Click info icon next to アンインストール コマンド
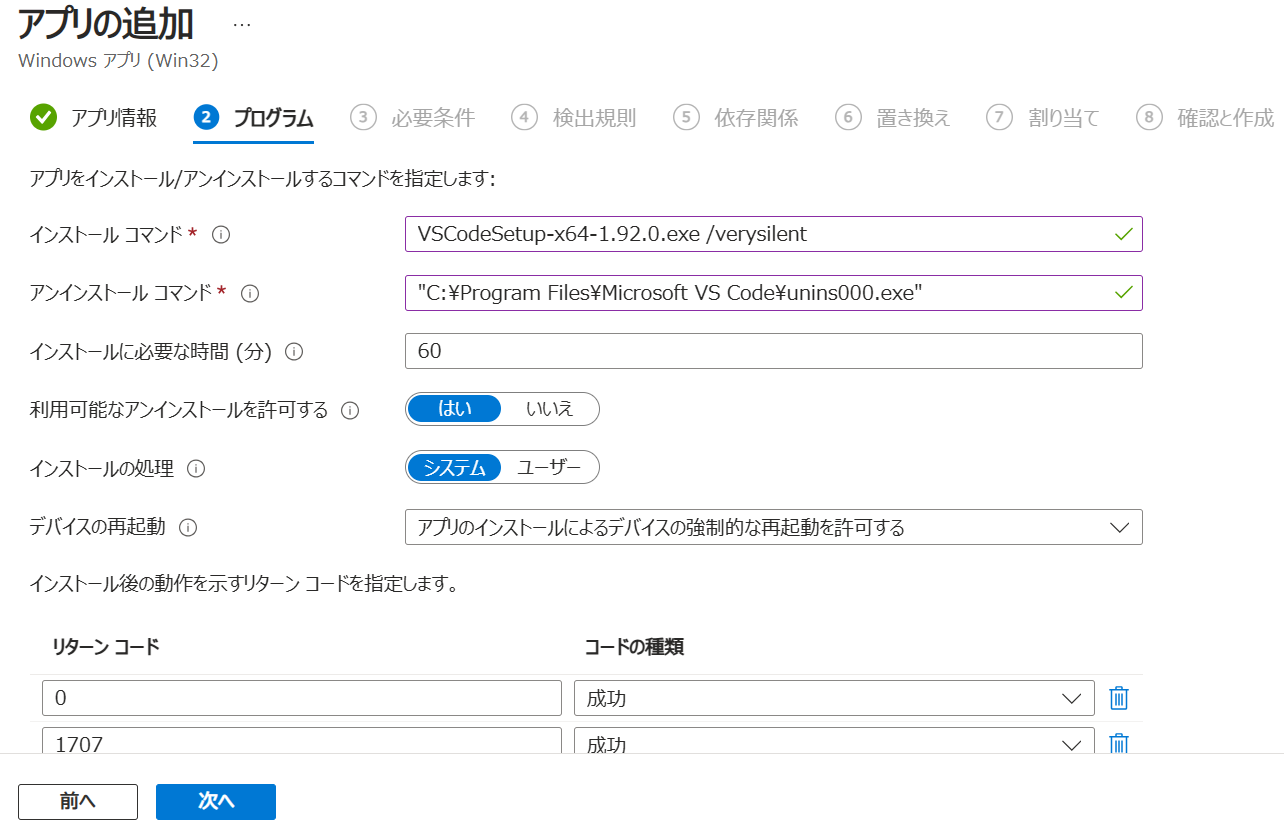 pyautogui.click(x=250, y=294)
